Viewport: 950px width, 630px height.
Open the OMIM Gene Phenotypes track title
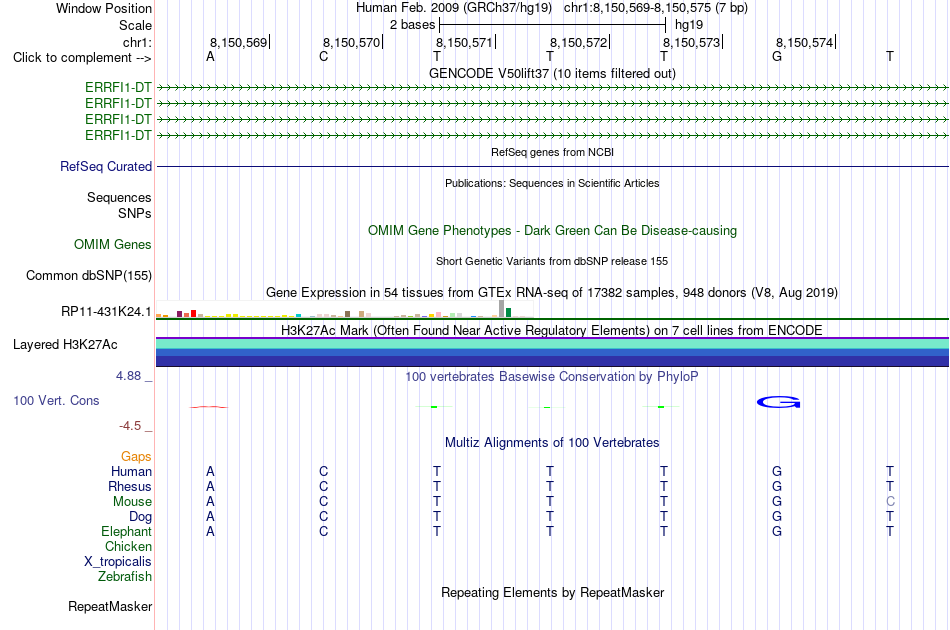pyautogui.click(x=552, y=230)
